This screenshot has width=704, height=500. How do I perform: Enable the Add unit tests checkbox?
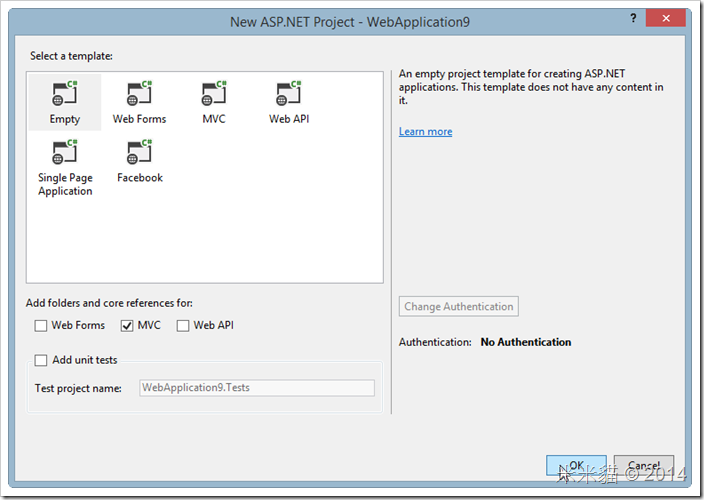[41, 360]
